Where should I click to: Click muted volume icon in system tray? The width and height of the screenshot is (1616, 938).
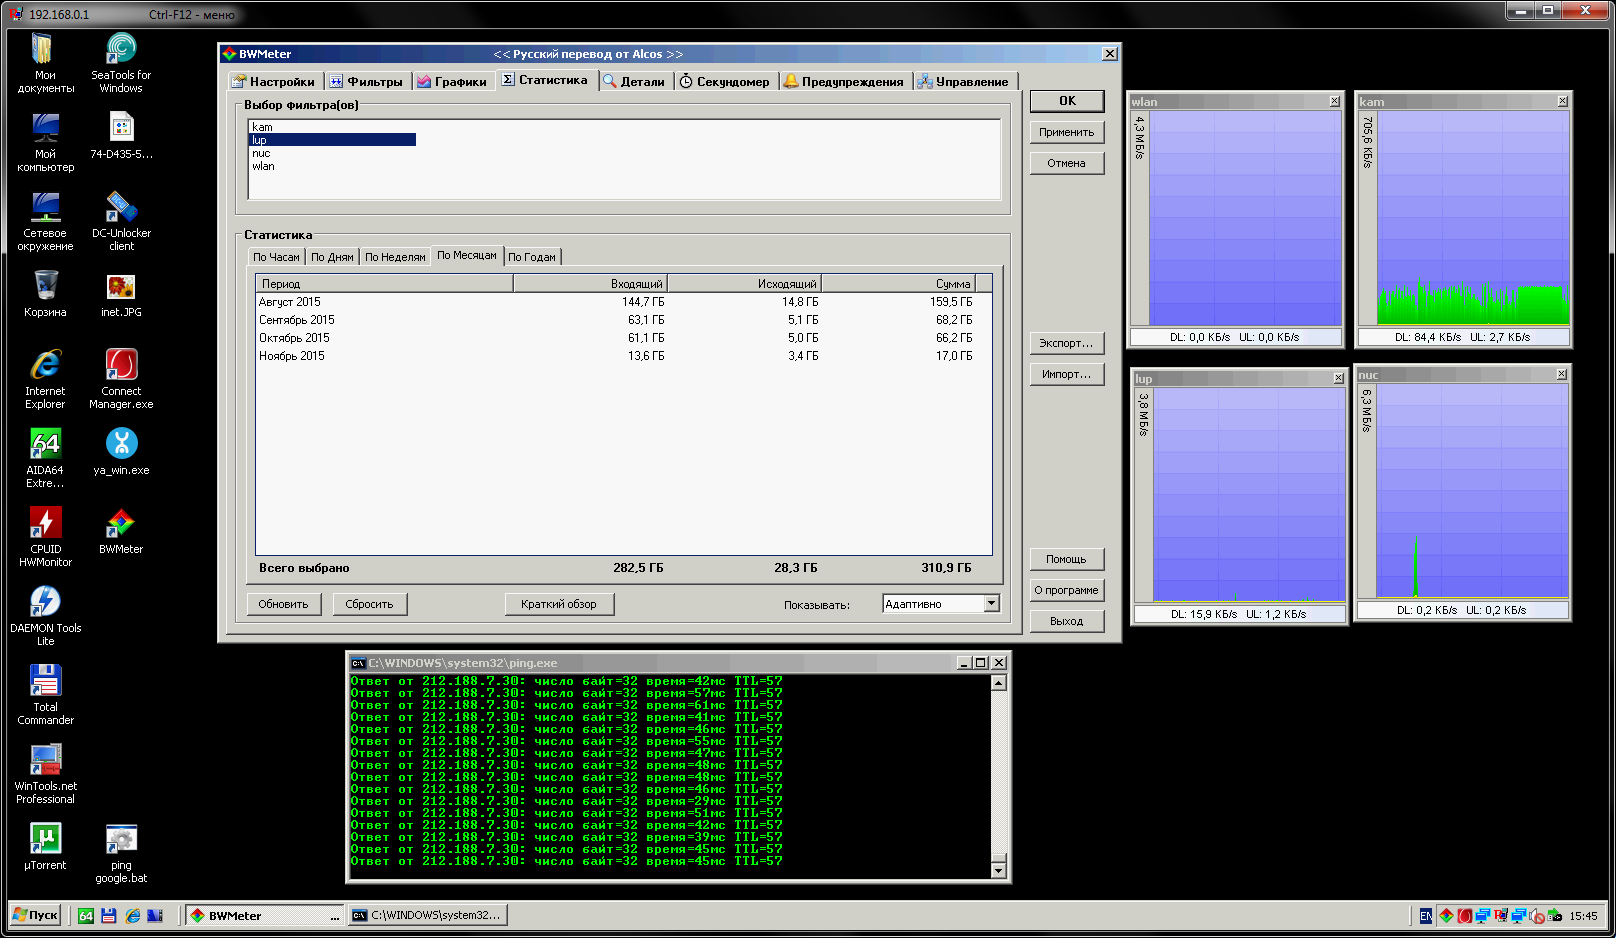point(1537,915)
